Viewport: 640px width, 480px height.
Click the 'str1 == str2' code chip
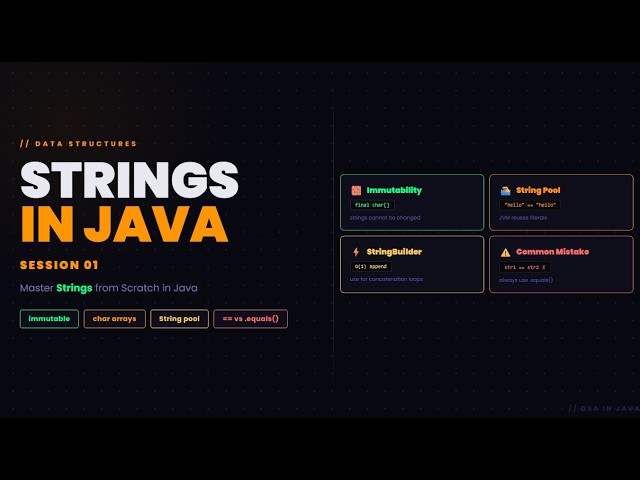coord(525,267)
